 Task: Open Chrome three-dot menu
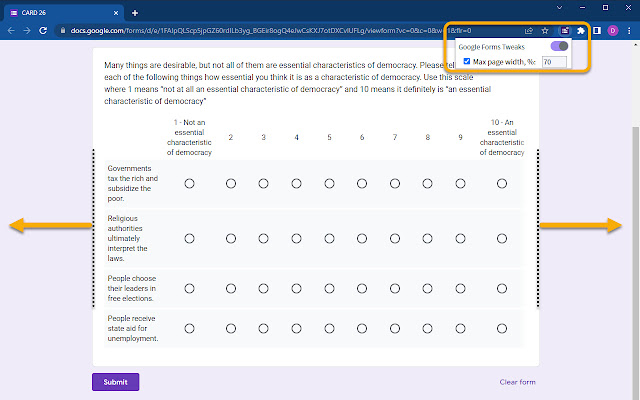point(628,31)
